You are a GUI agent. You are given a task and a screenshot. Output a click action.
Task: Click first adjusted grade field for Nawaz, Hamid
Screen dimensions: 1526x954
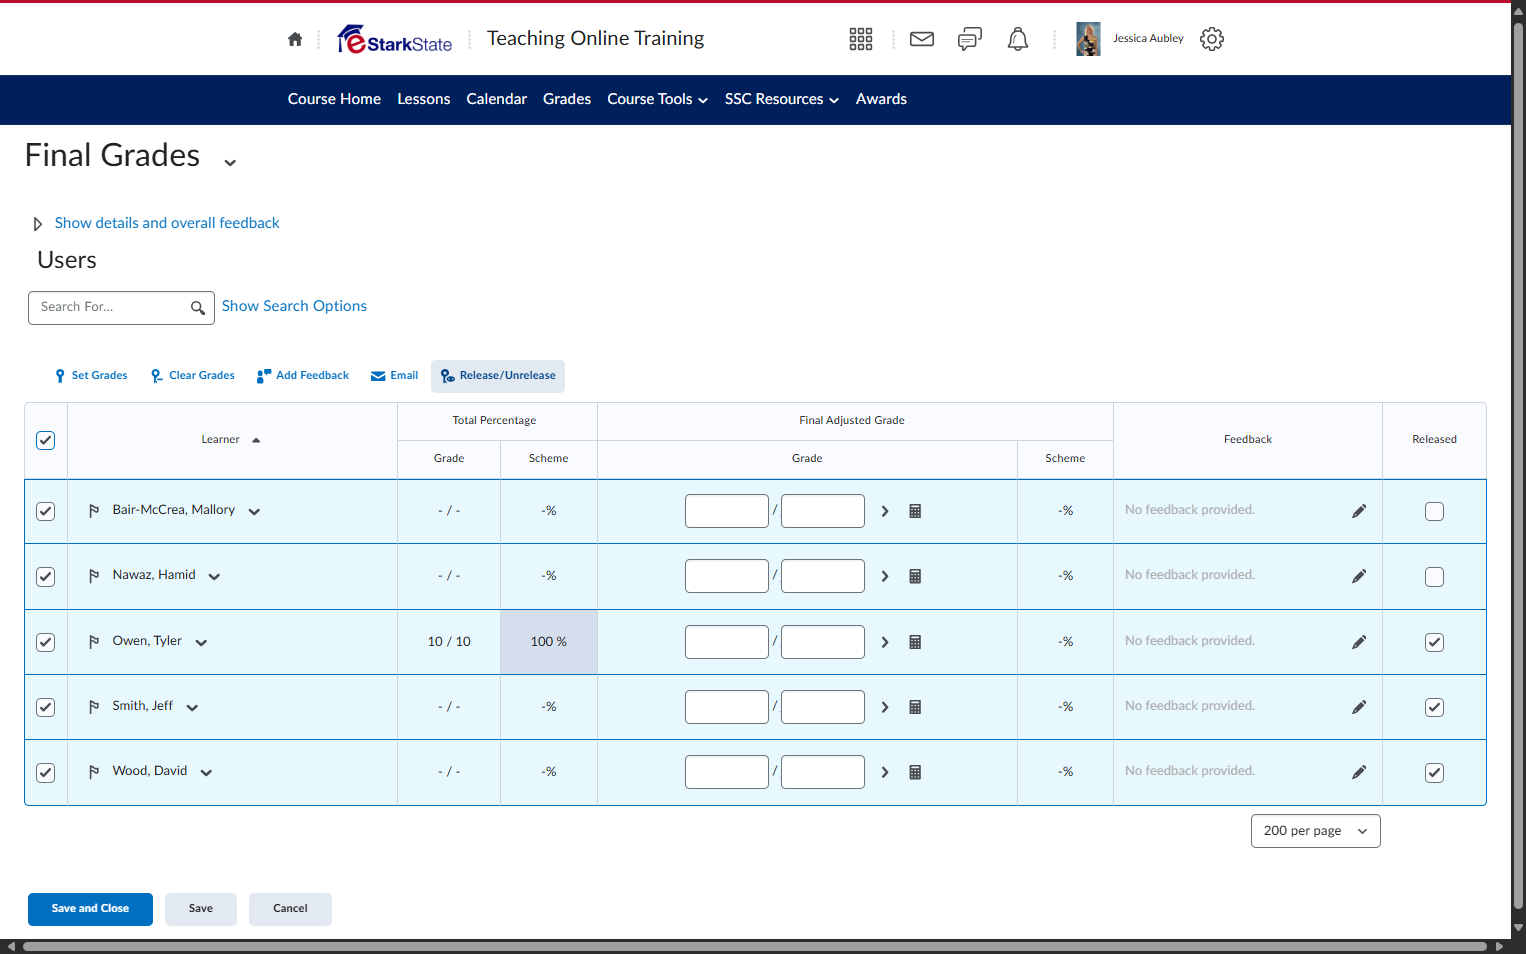click(x=727, y=576)
